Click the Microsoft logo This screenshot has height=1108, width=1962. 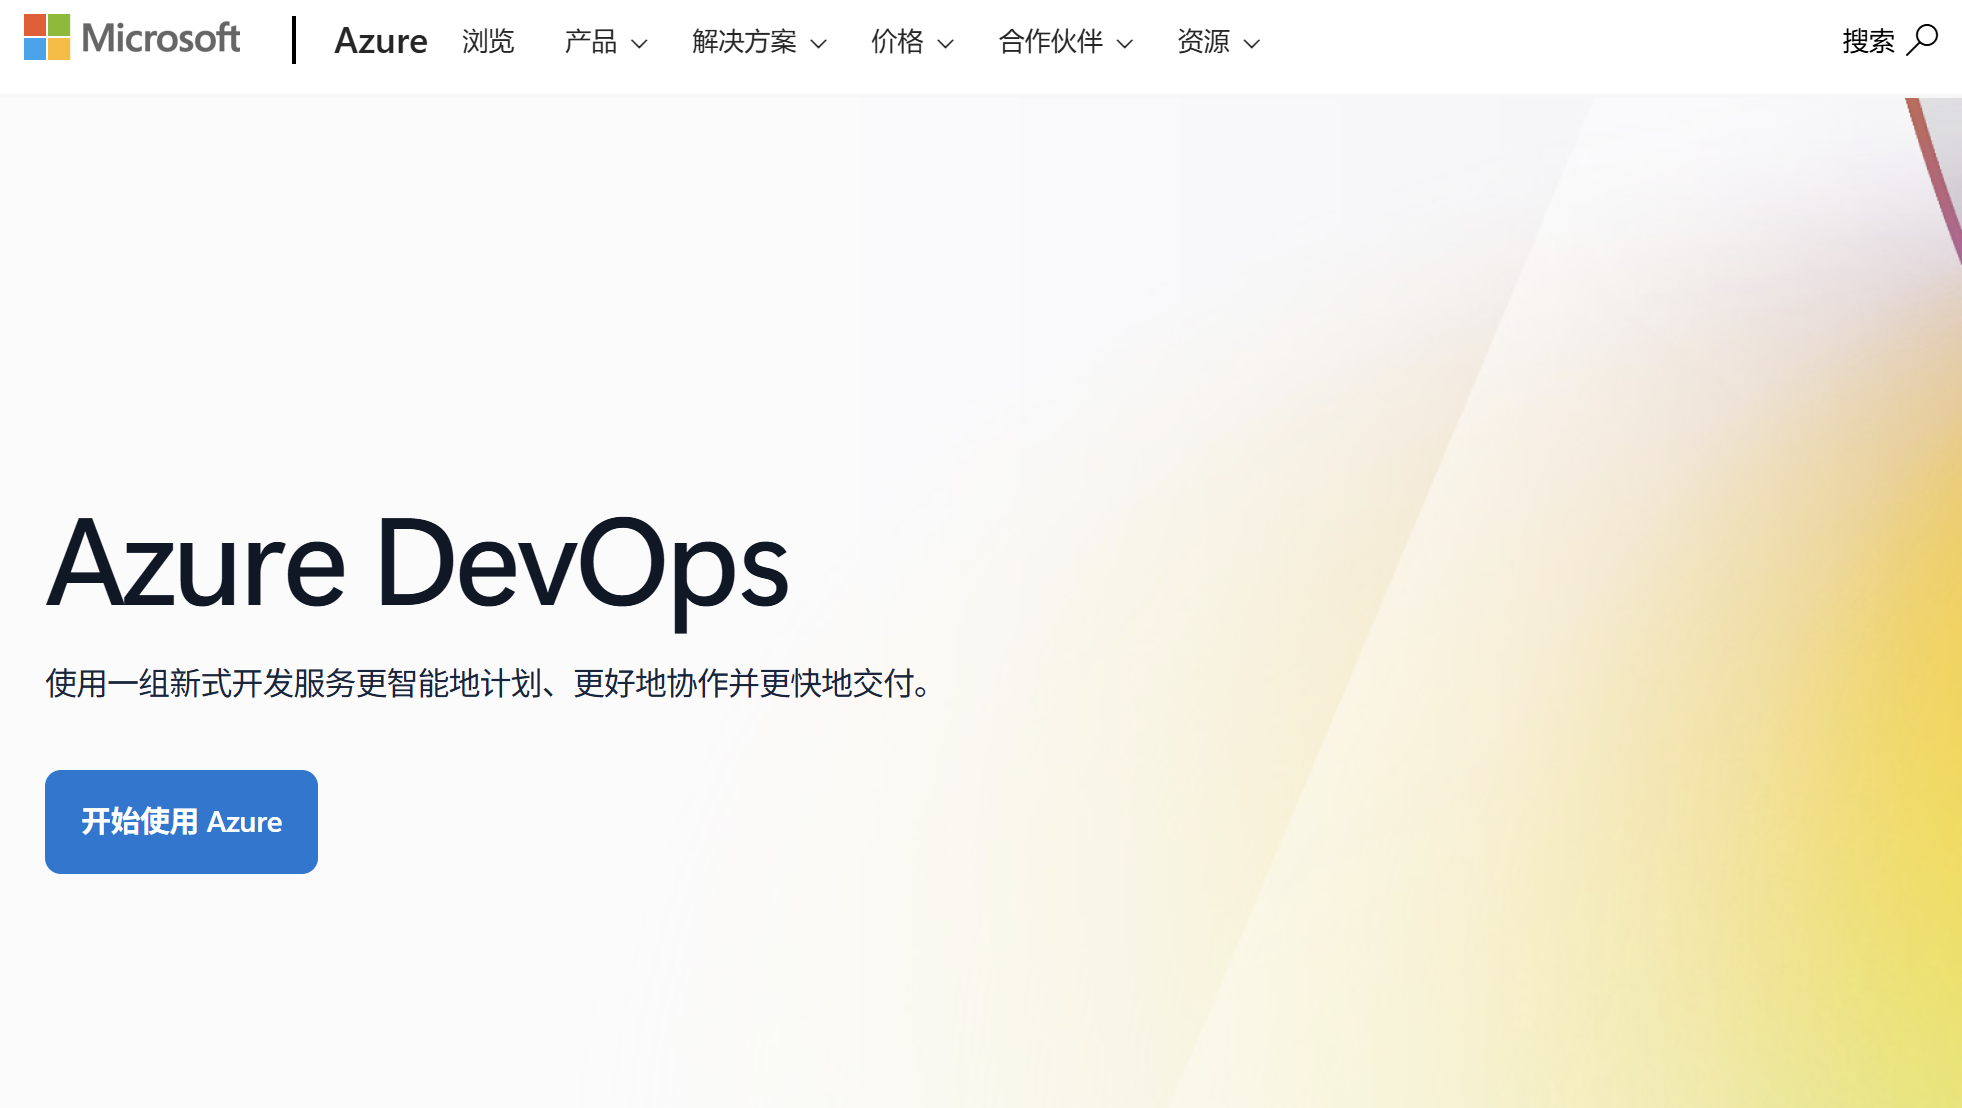click(x=132, y=38)
